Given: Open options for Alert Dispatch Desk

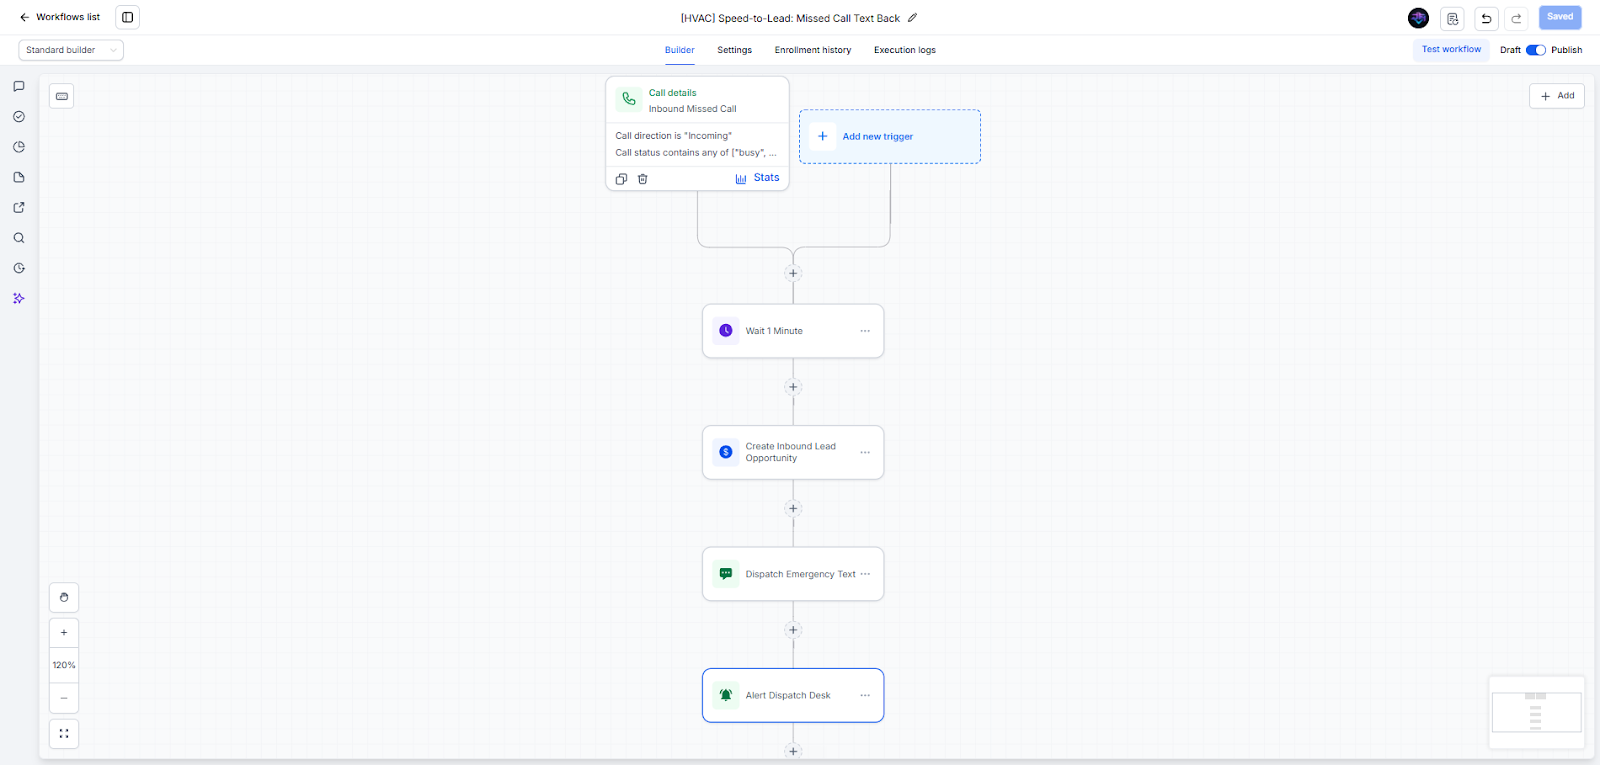Looking at the screenshot, I should click(865, 695).
